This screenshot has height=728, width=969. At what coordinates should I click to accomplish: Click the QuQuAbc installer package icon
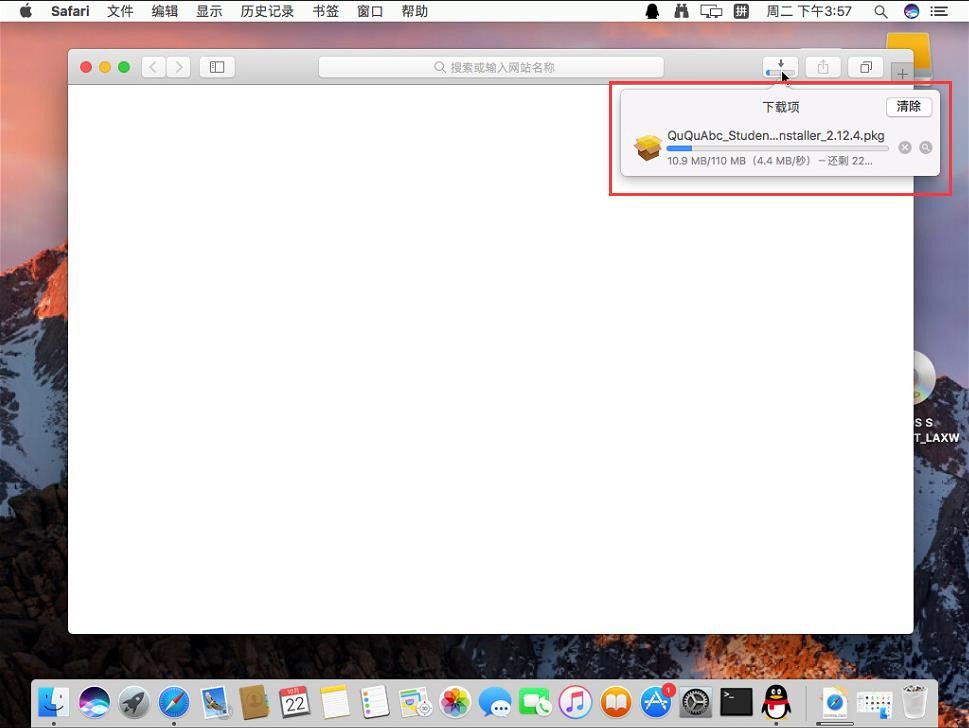pyautogui.click(x=648, y=147)
